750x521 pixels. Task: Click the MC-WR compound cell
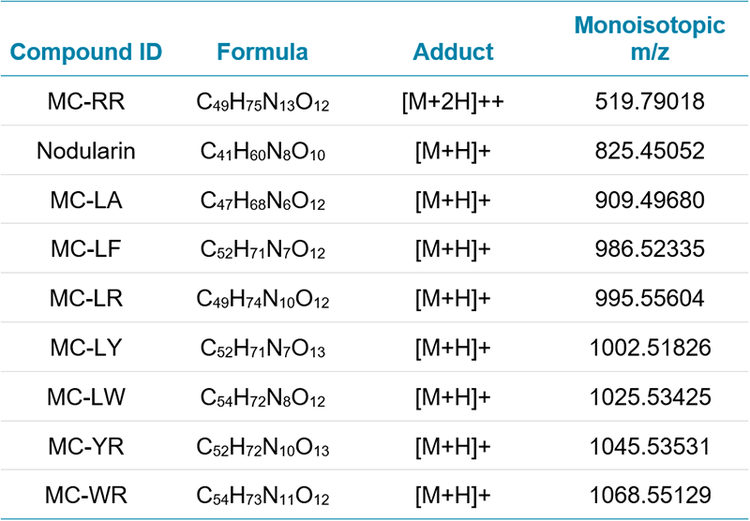coord(86,495)
